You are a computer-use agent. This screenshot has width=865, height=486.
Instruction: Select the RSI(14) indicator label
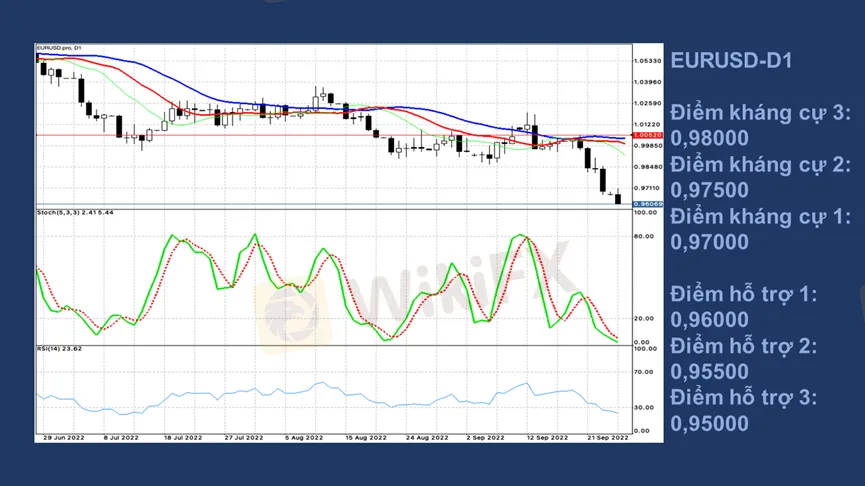point(60,349)
